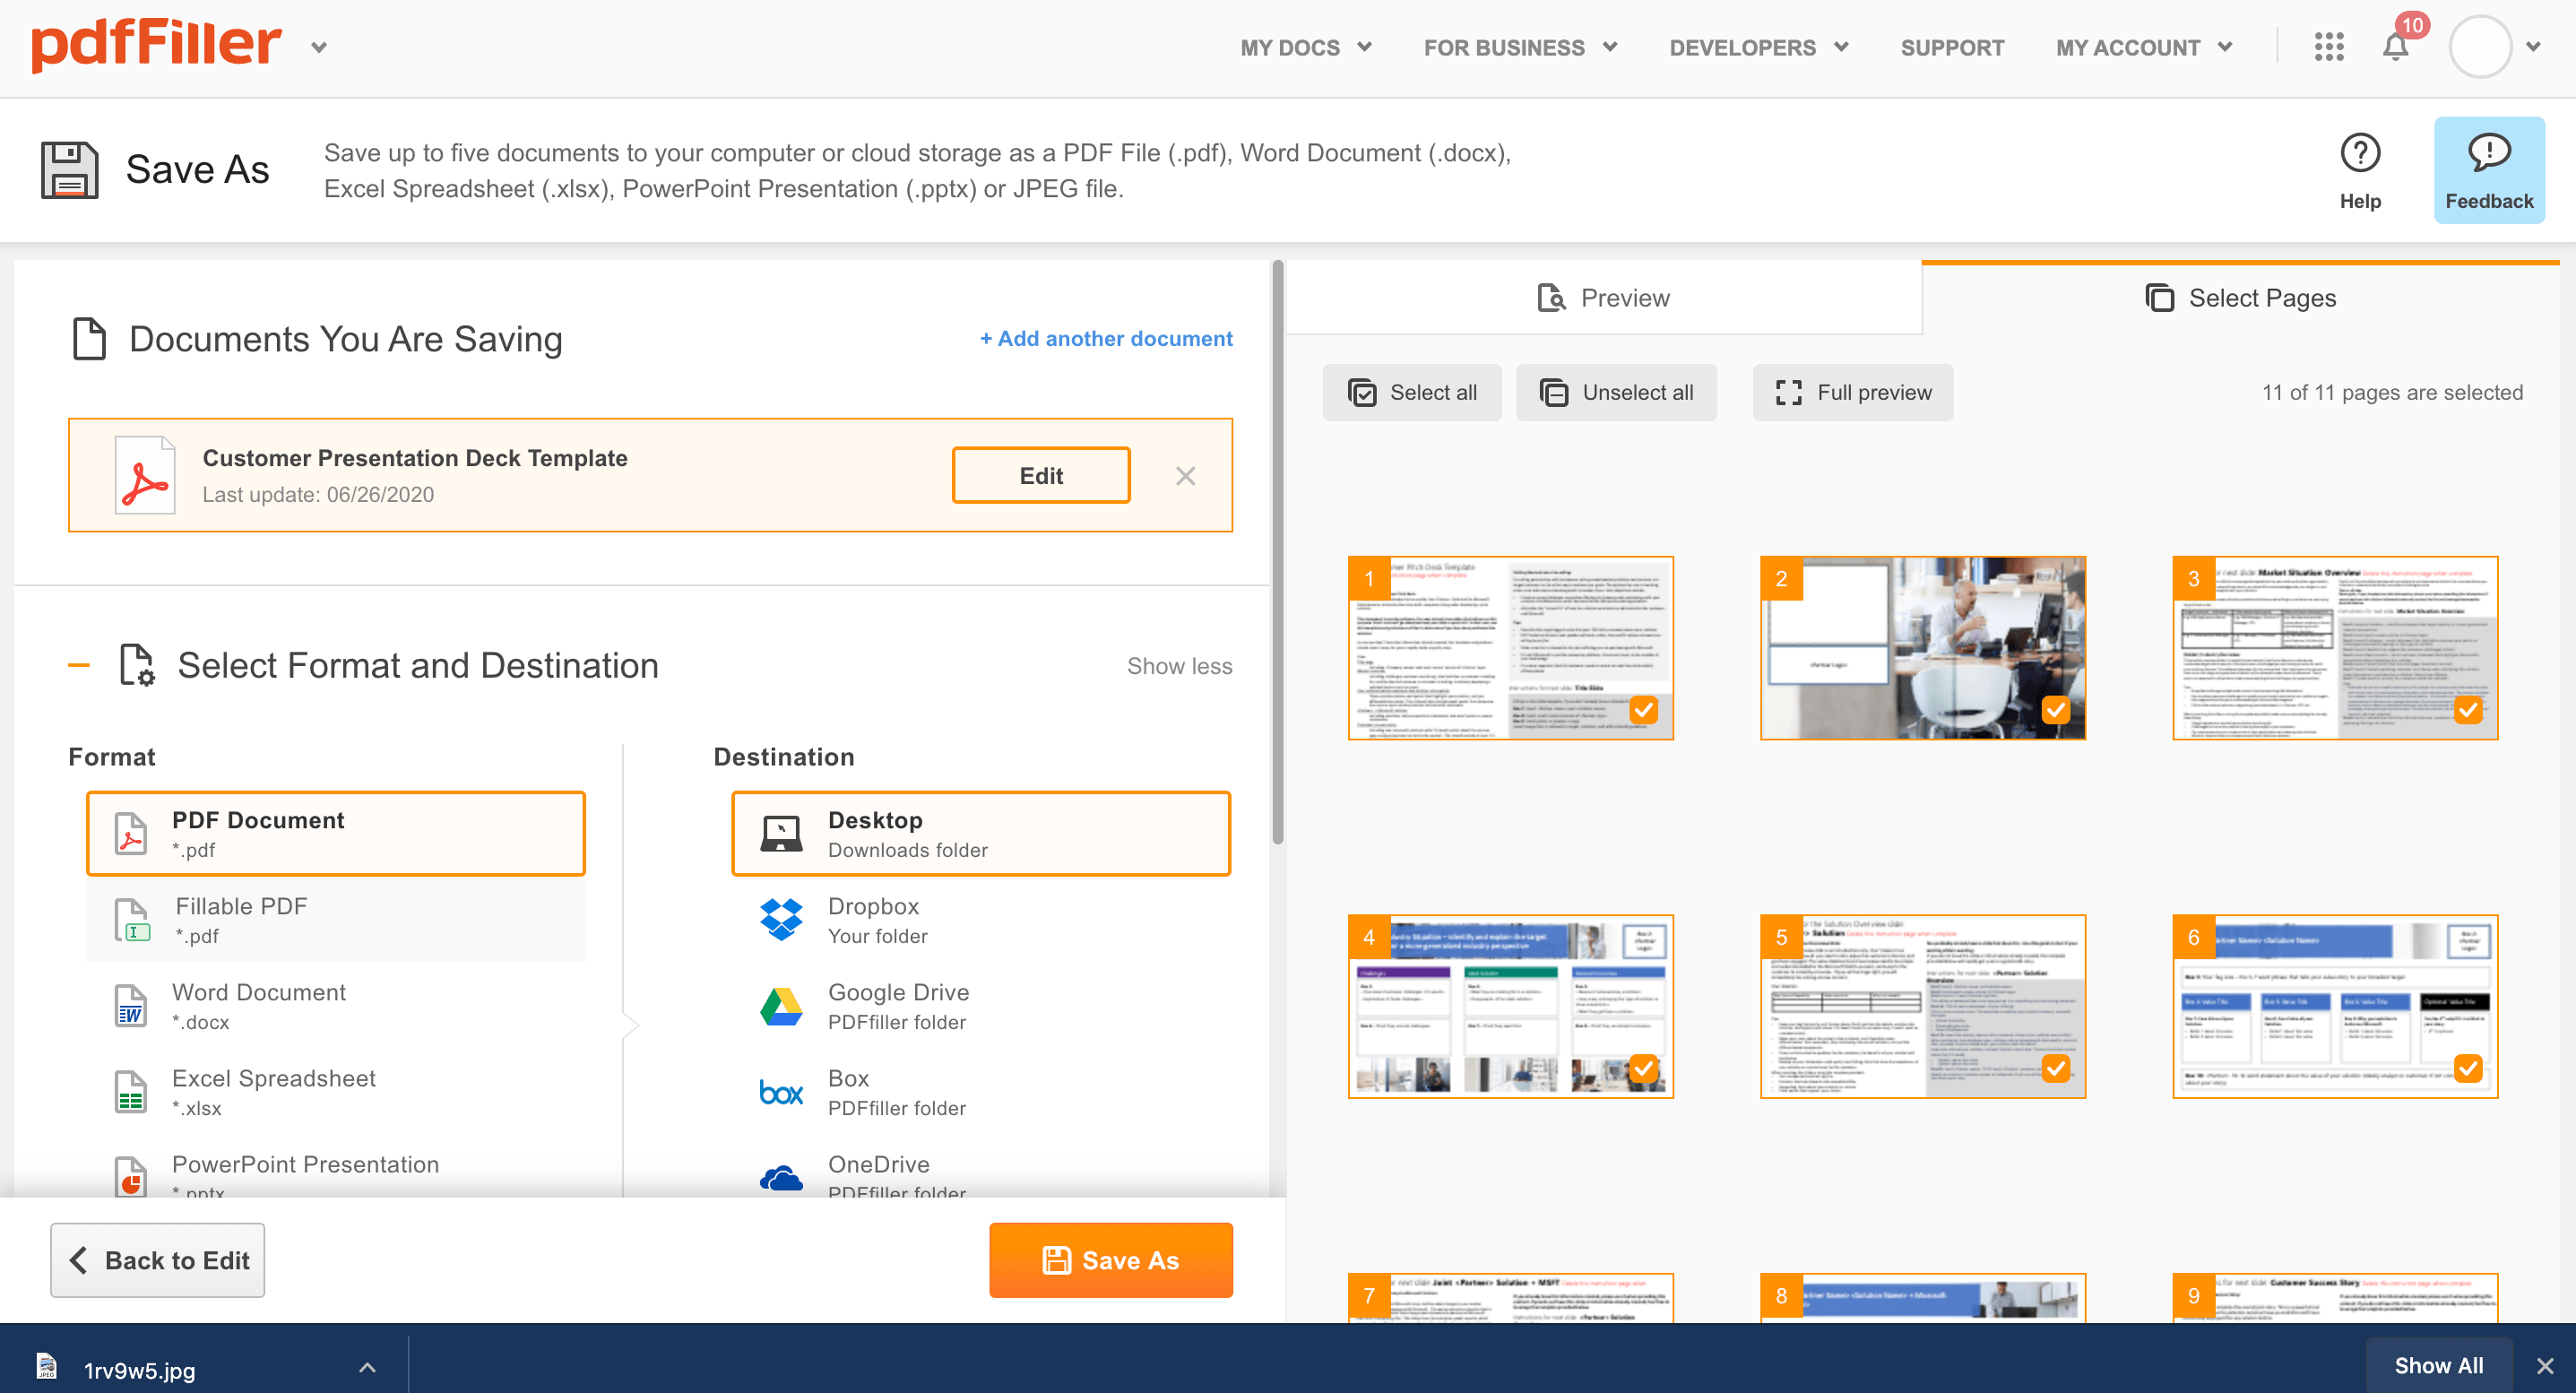Select Dropbox as destination
Image resolution: width=2576 pixels, height=1393 pixels.
coord(981,920)
